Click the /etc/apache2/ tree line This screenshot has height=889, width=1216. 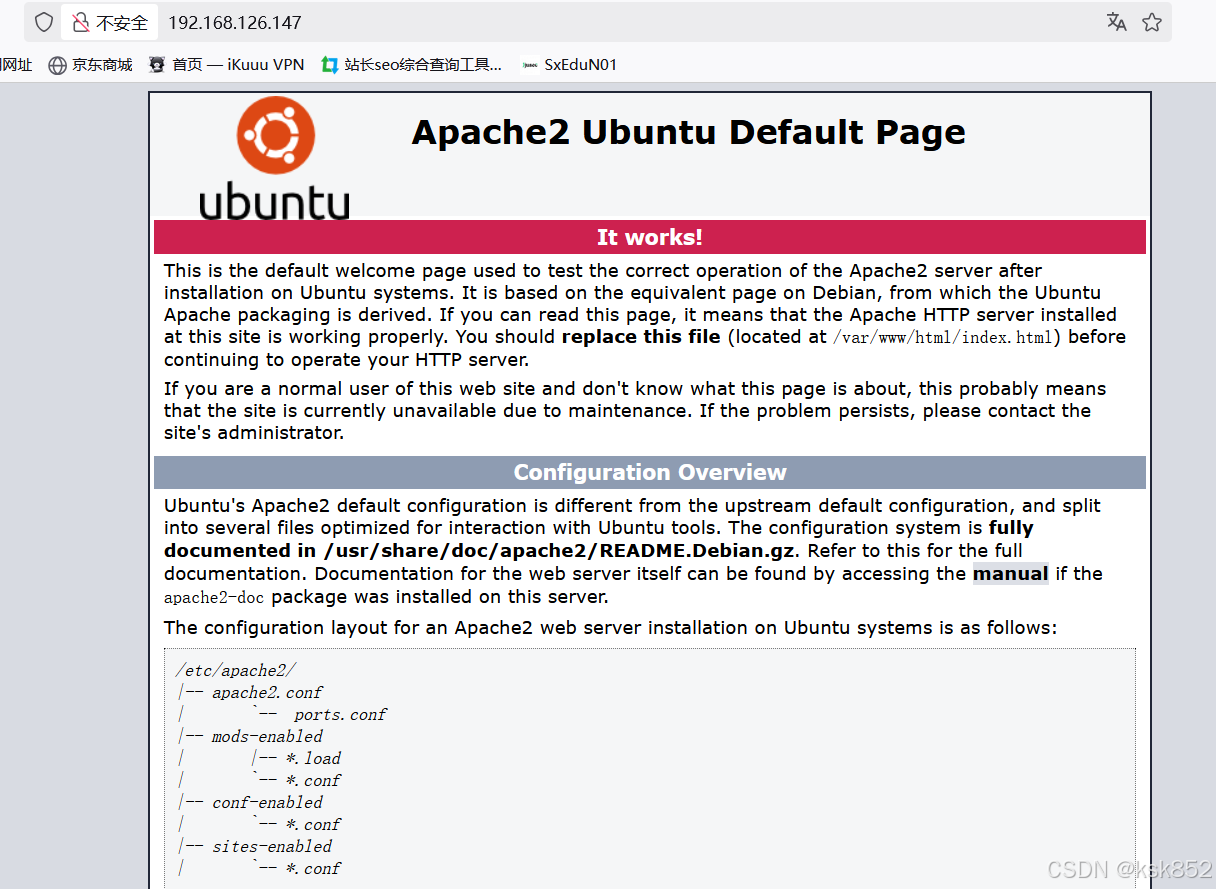coord(236,671)
